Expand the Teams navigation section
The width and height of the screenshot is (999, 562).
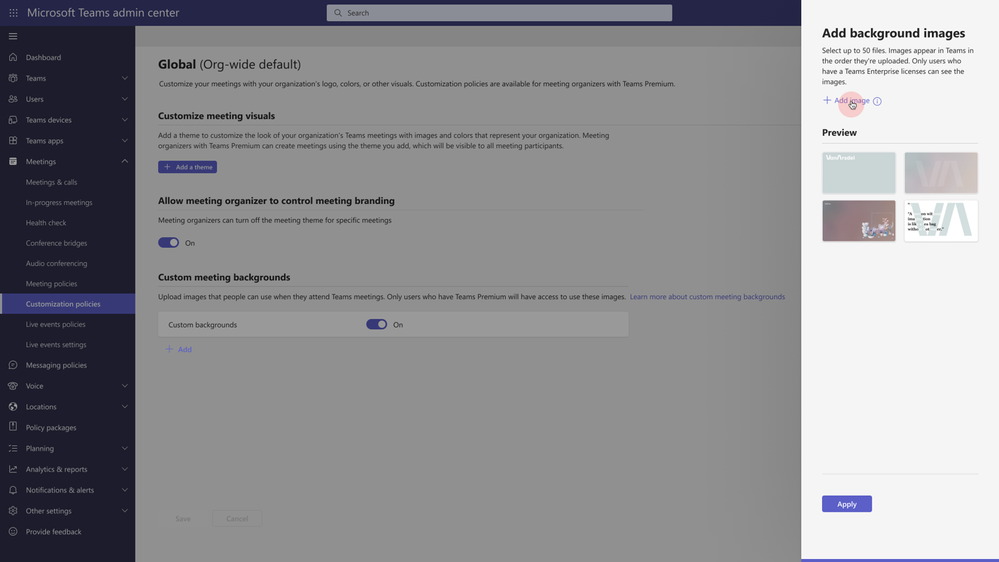click(125, 78)
